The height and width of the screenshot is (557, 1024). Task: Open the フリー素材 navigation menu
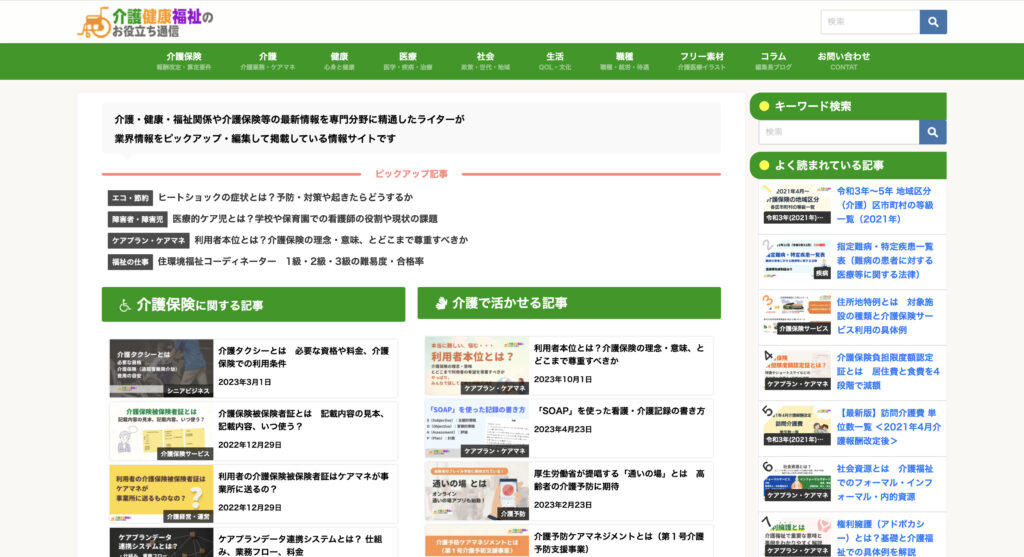point(701,61)
